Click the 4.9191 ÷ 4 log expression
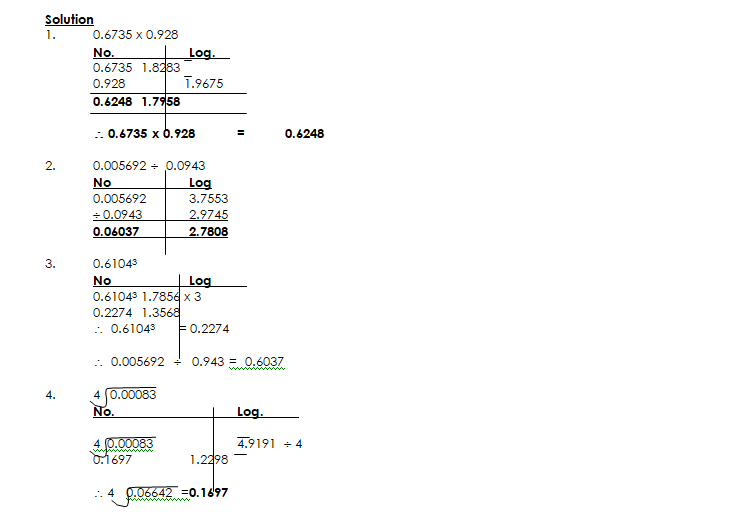This screenshot has width=745, height=530. (269, 444)
